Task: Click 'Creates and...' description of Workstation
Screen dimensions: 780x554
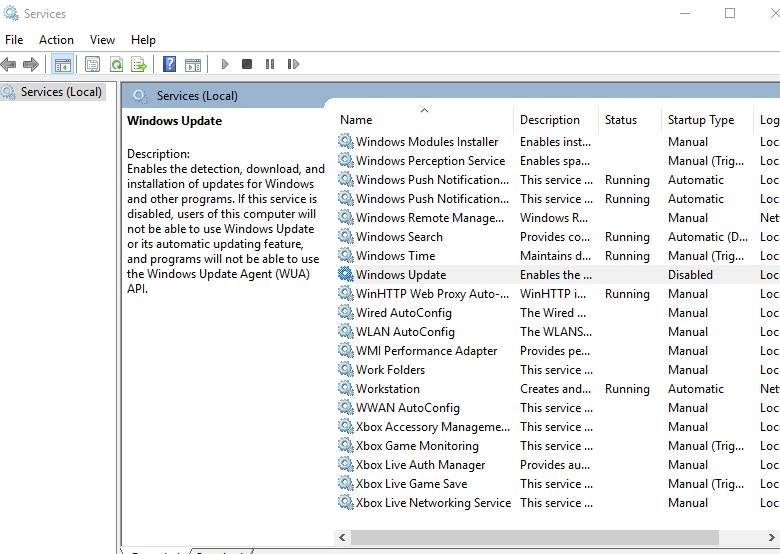Action: coord(556,389)
